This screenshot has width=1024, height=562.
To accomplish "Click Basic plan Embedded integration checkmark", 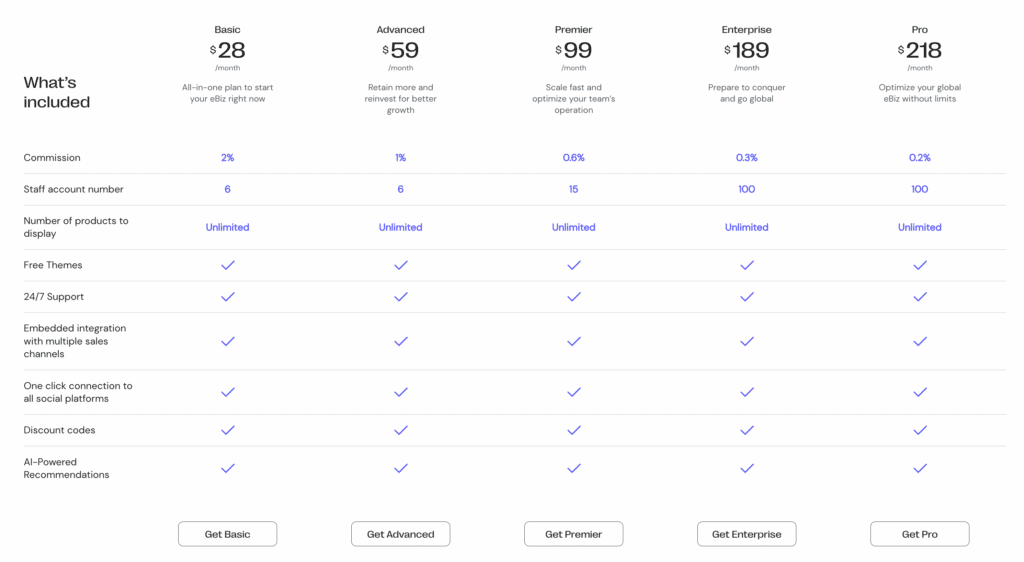I will click(x=227, y=341).
